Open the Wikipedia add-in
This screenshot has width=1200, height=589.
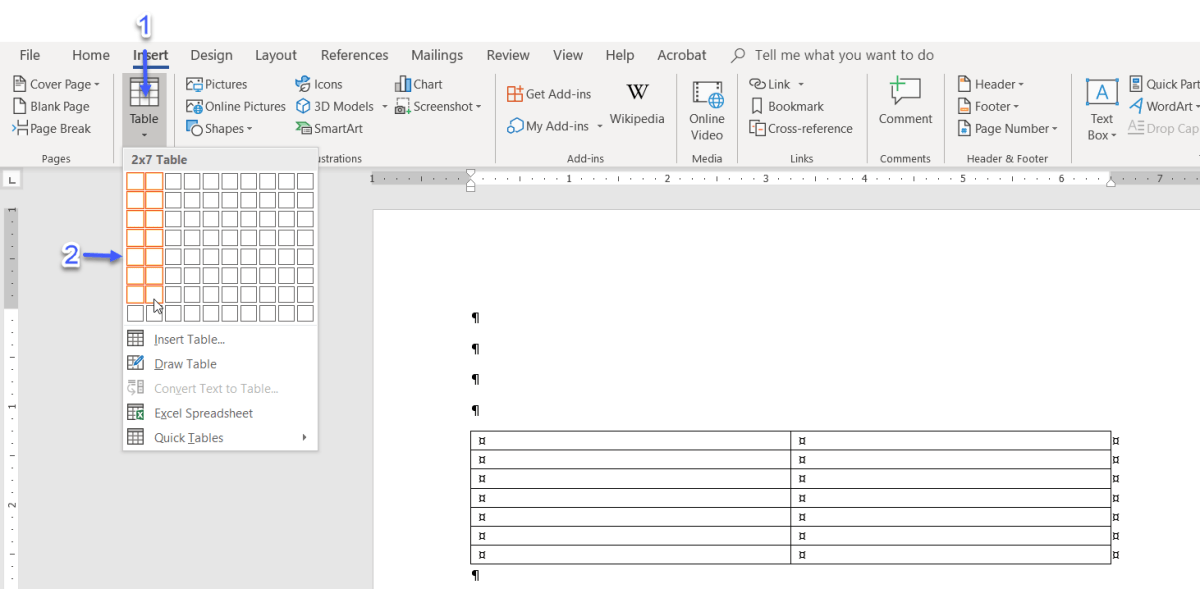[x=637, y=104]
